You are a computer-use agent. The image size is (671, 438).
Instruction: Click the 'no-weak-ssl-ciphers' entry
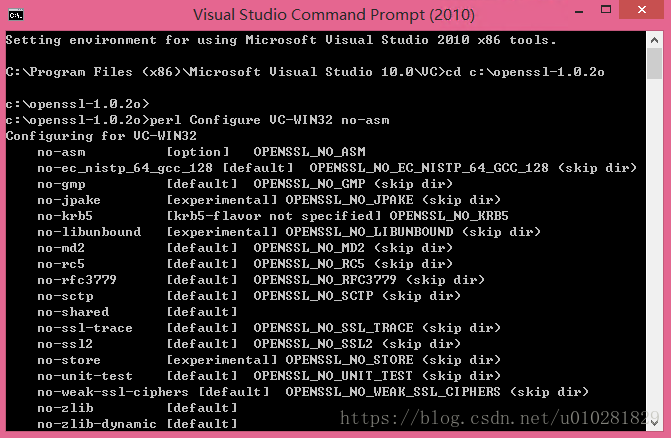point(113,393)
